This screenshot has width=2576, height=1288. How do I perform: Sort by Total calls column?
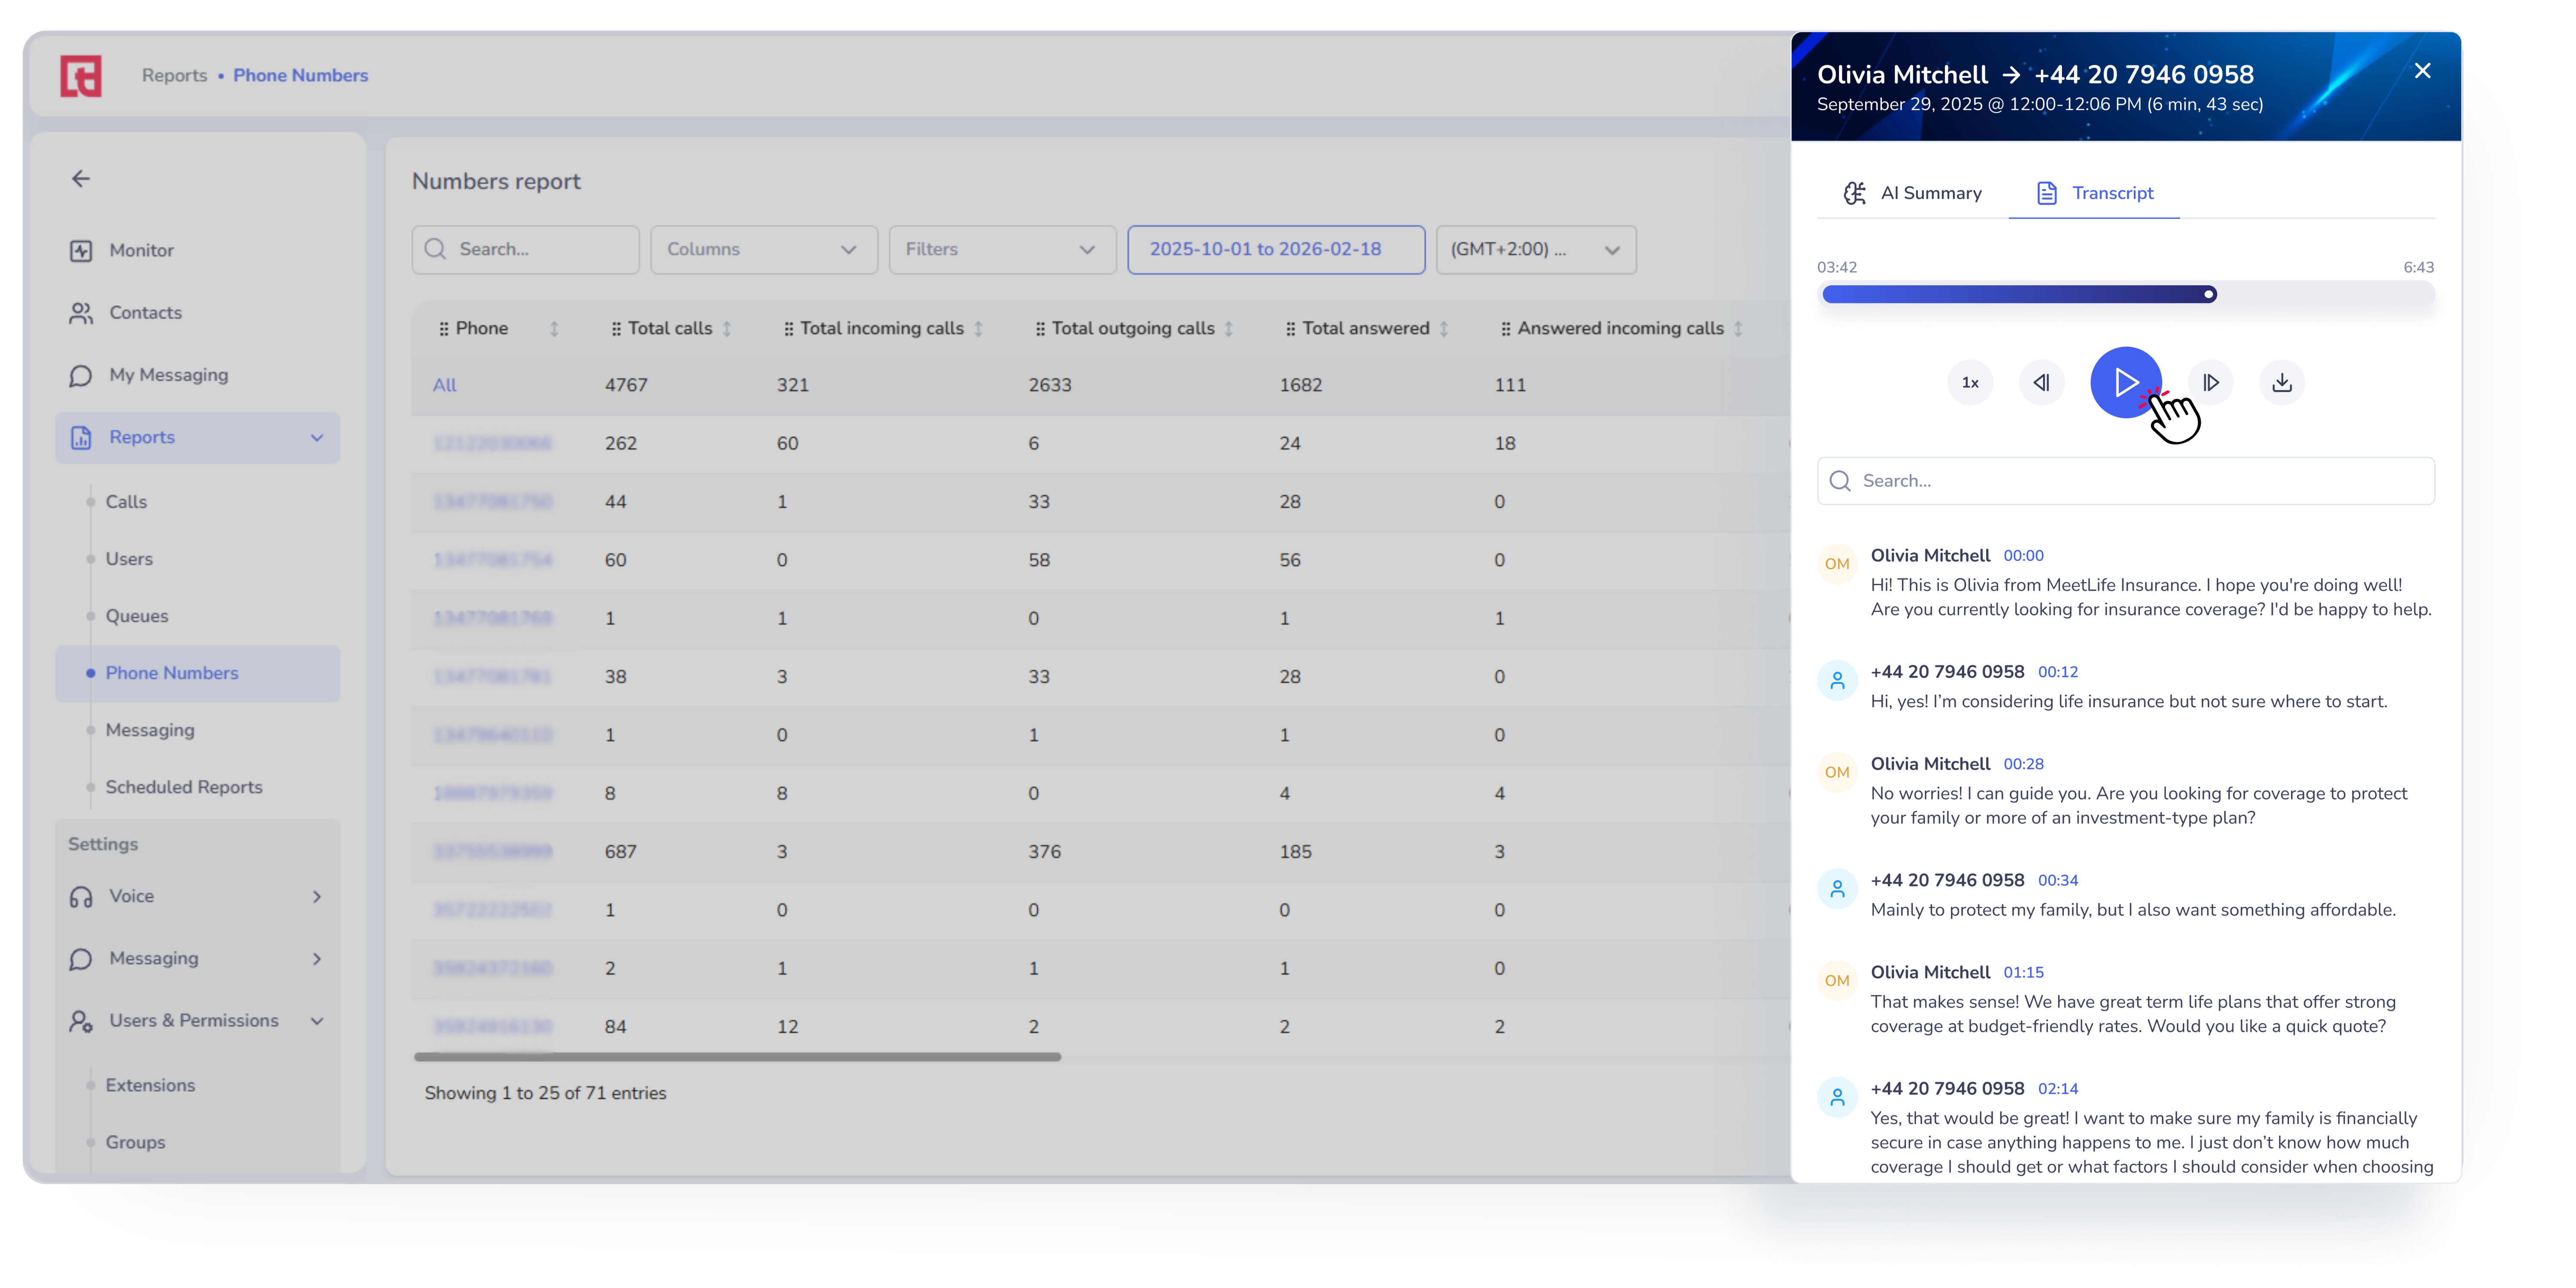coord(727,328)
